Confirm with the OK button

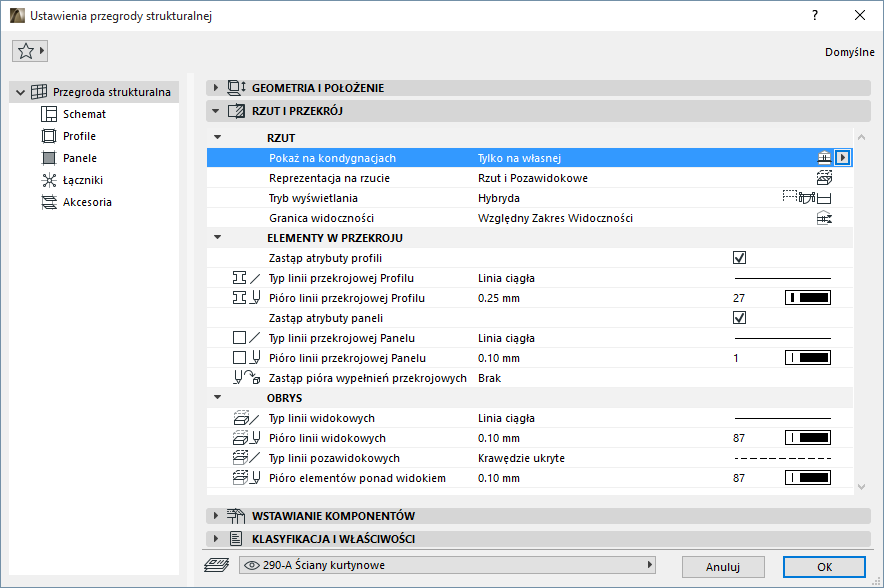point(824,567)
